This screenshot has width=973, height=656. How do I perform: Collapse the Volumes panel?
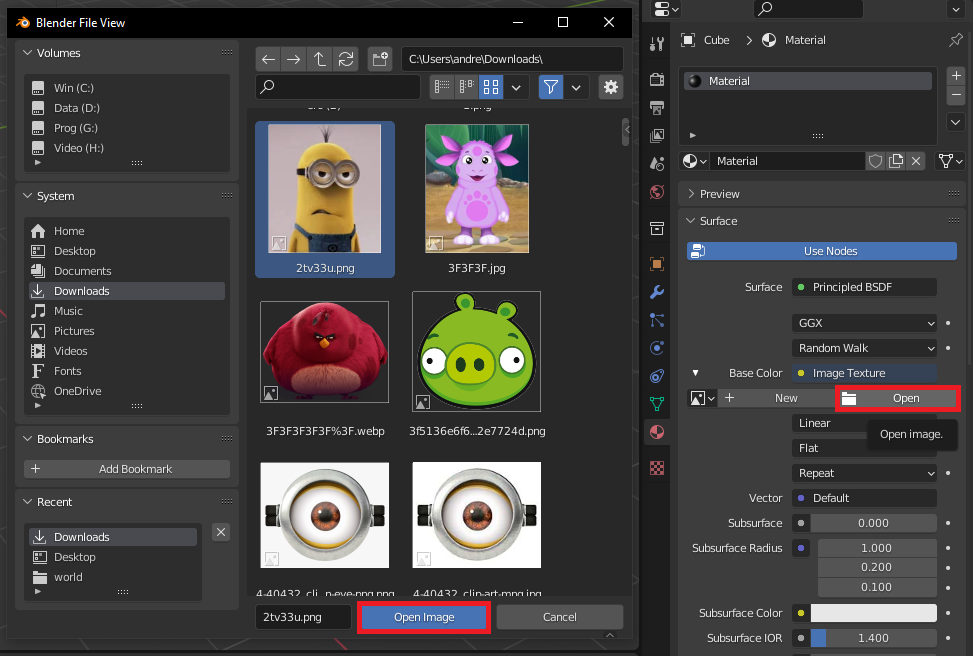click(x=27, y=53)
